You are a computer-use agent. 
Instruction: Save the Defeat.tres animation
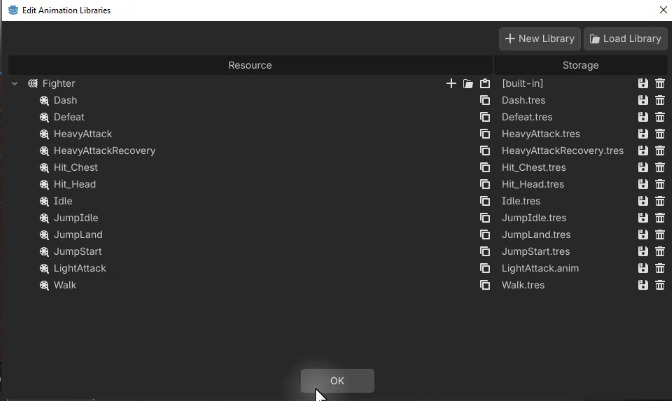pyautogui.click(x=643, y=117)
